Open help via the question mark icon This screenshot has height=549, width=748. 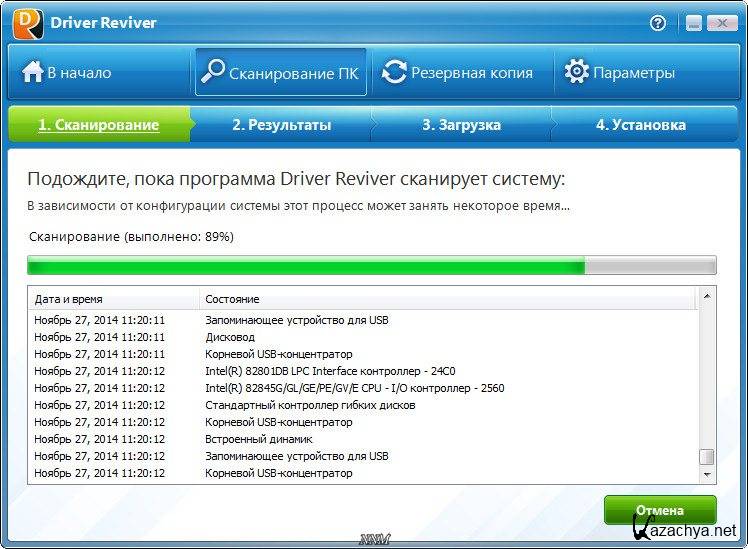coord(658,23)
